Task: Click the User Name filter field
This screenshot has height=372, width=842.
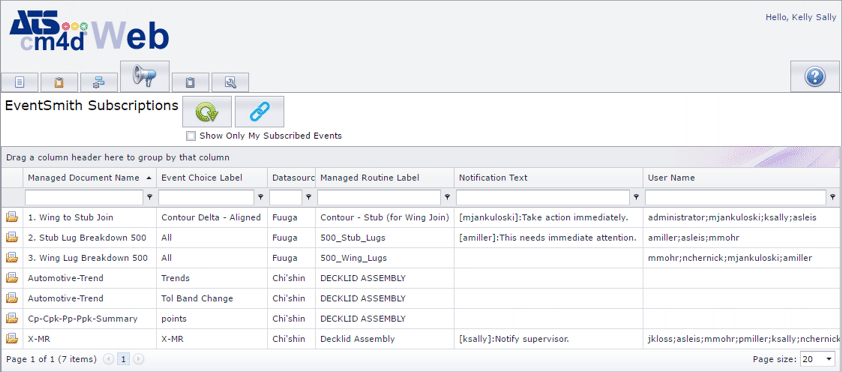Action: (736, 198)
